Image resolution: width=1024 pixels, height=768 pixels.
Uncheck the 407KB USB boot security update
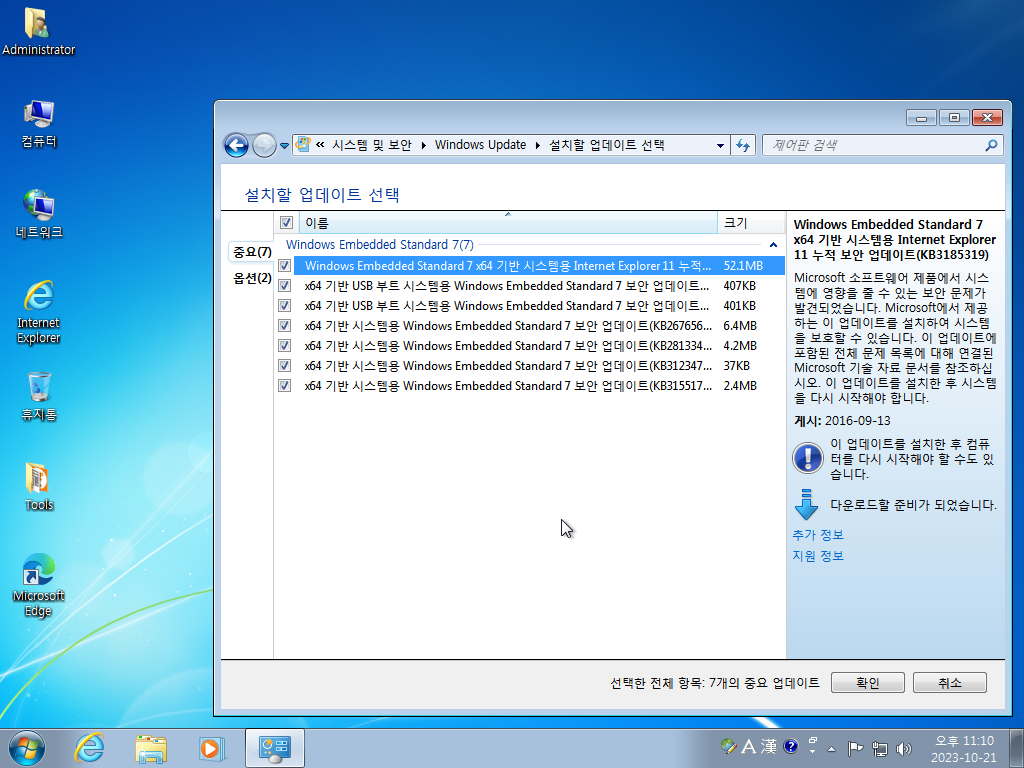coord(285,285)
